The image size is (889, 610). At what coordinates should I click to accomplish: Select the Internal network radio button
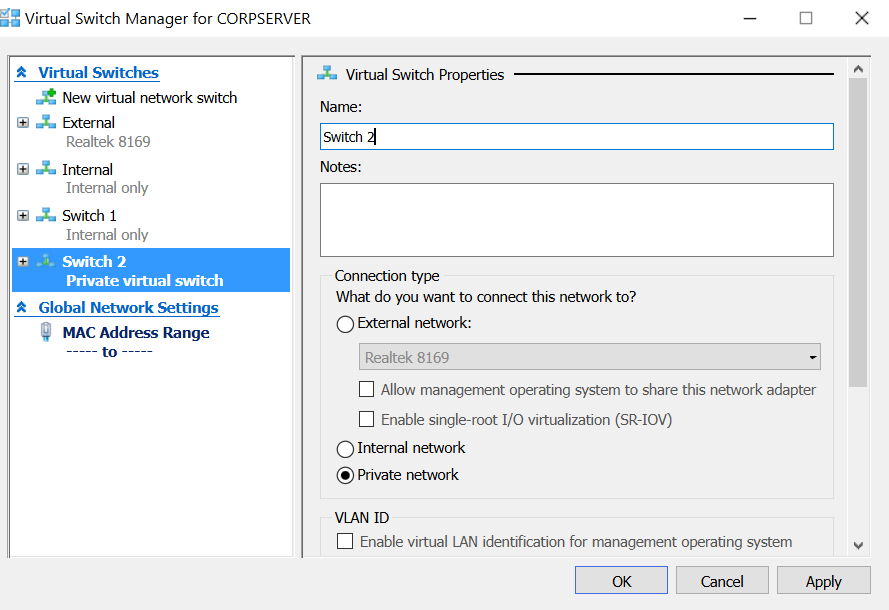coord(345,449)
